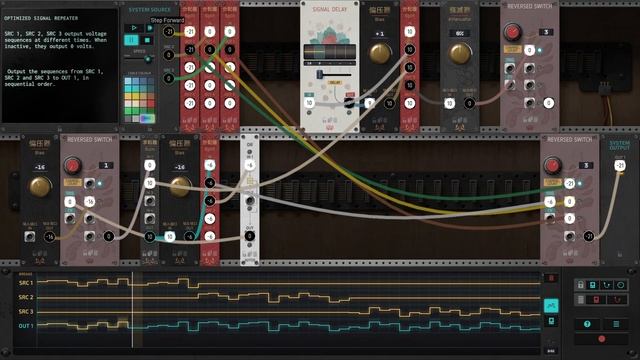Turn the Attenuator module gold knob
640x360 pixels.
pyautogui.click(x=460, y=54)
